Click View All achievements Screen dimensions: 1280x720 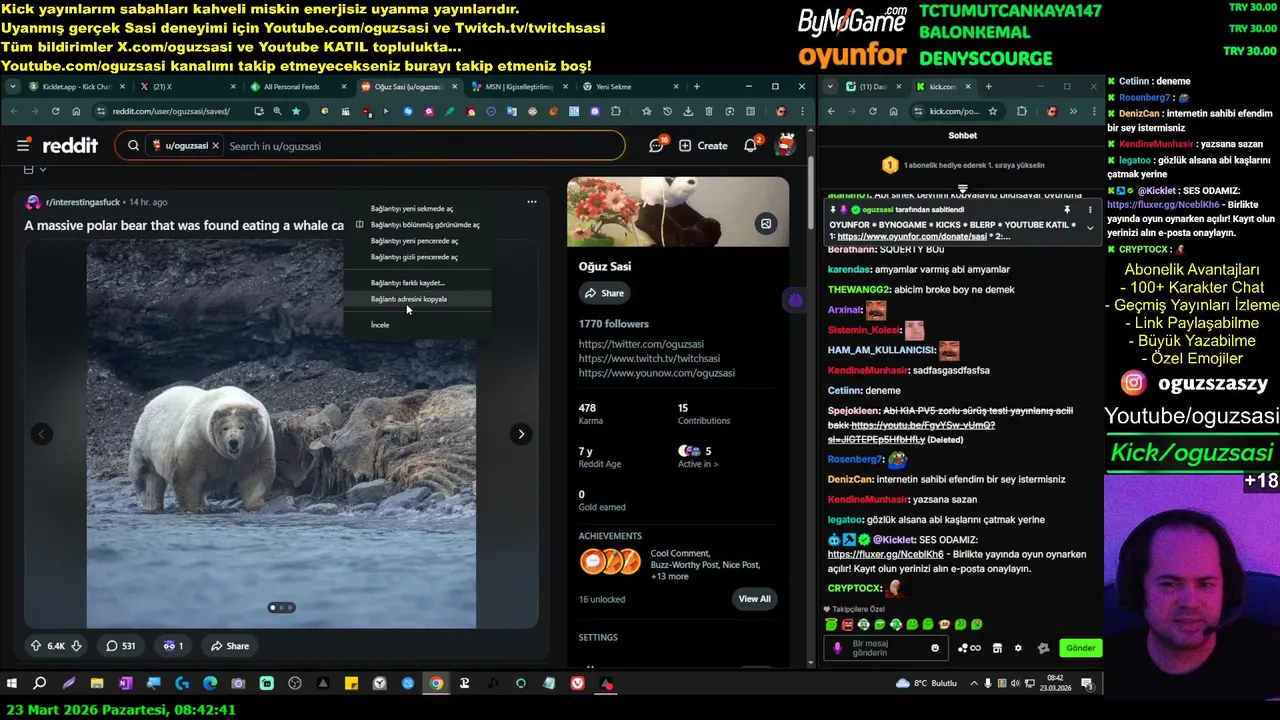(x=754, y=599)
